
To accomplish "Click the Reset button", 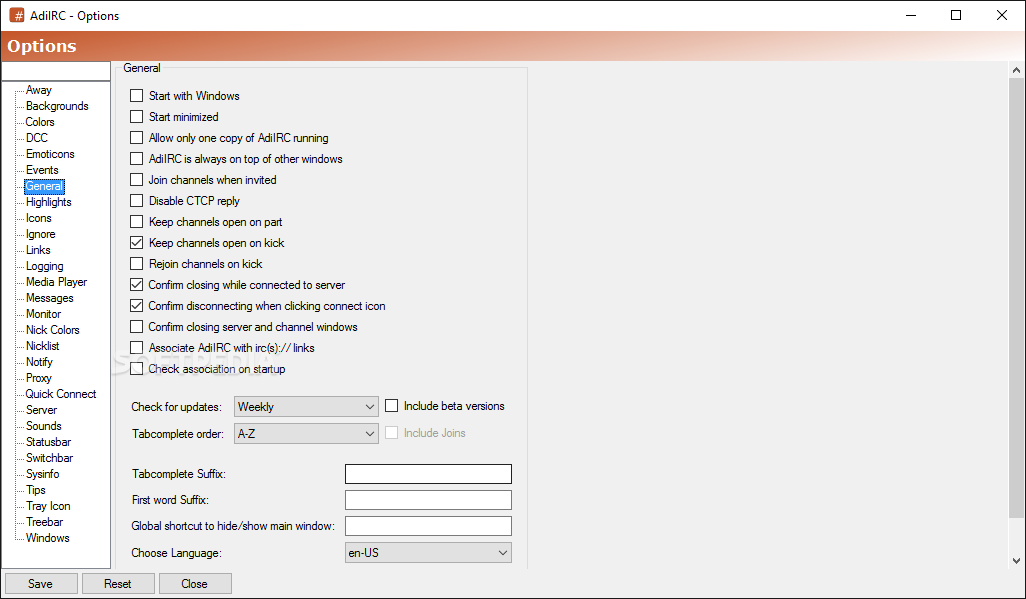I will point(118,583).
